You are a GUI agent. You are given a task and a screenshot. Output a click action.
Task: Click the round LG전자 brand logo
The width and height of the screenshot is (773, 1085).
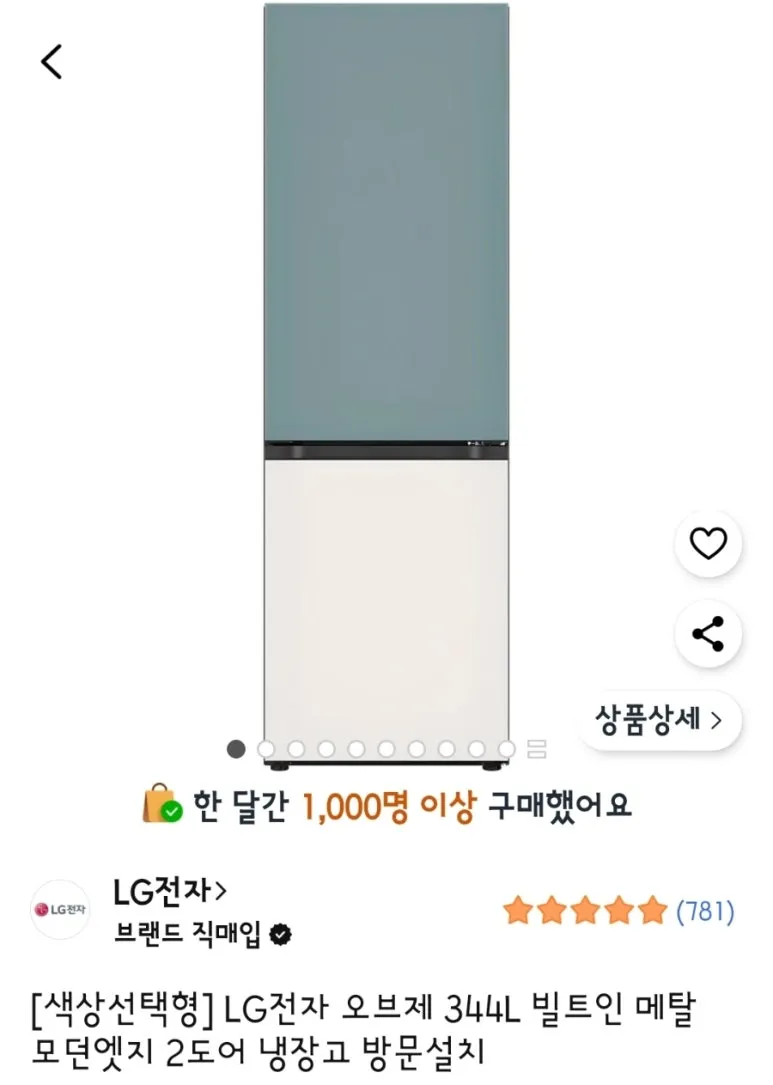(x=60, y=909)
